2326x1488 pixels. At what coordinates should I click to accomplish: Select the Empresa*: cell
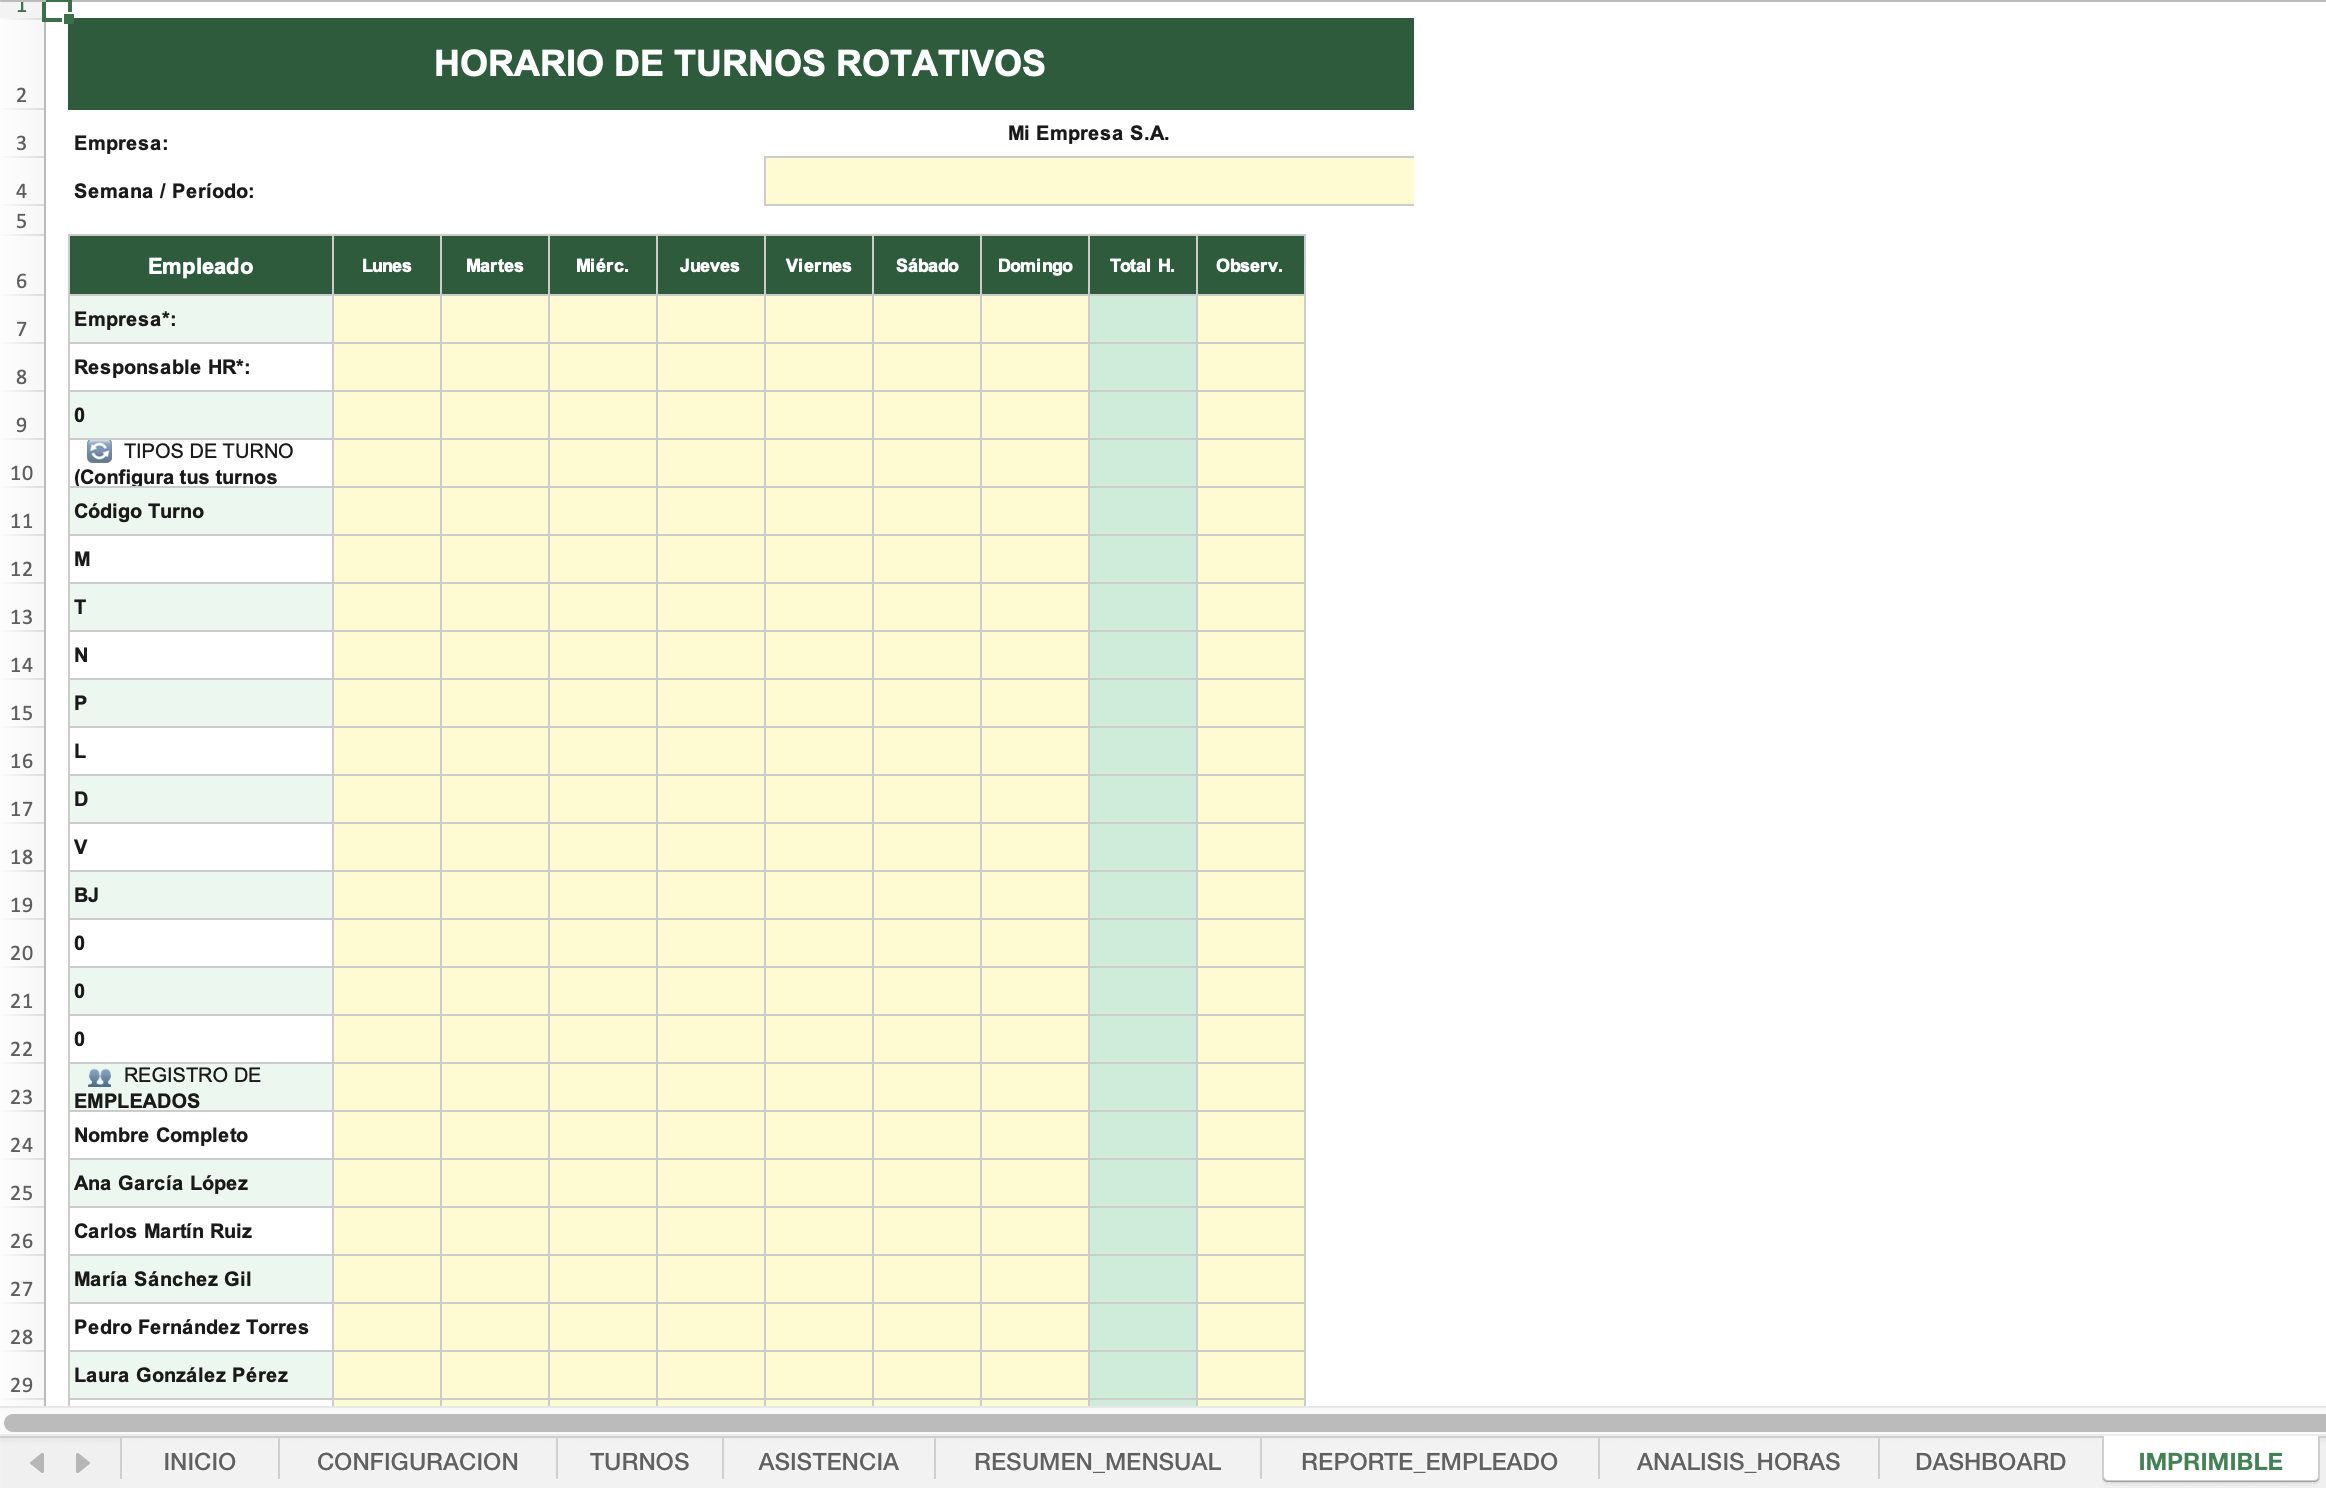coord(201,319)
